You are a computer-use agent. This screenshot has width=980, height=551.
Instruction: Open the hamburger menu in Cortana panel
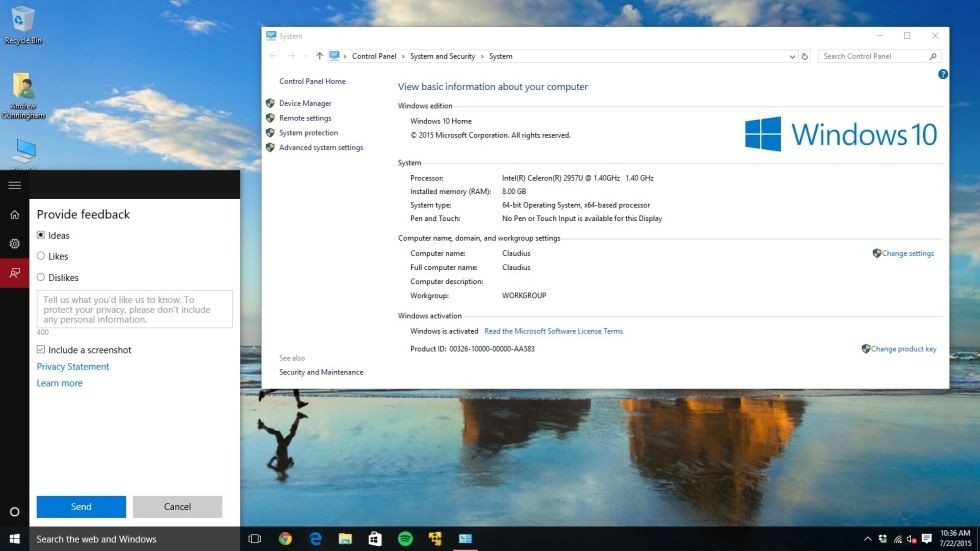(14, 185)
